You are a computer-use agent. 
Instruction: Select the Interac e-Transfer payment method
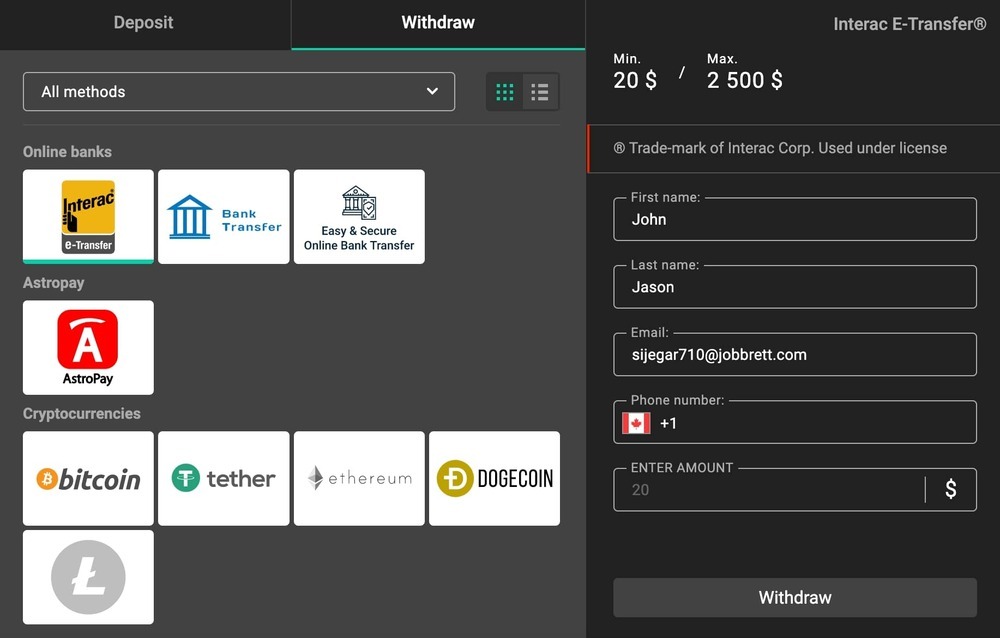pyautogui.click(x=88, y=216)
